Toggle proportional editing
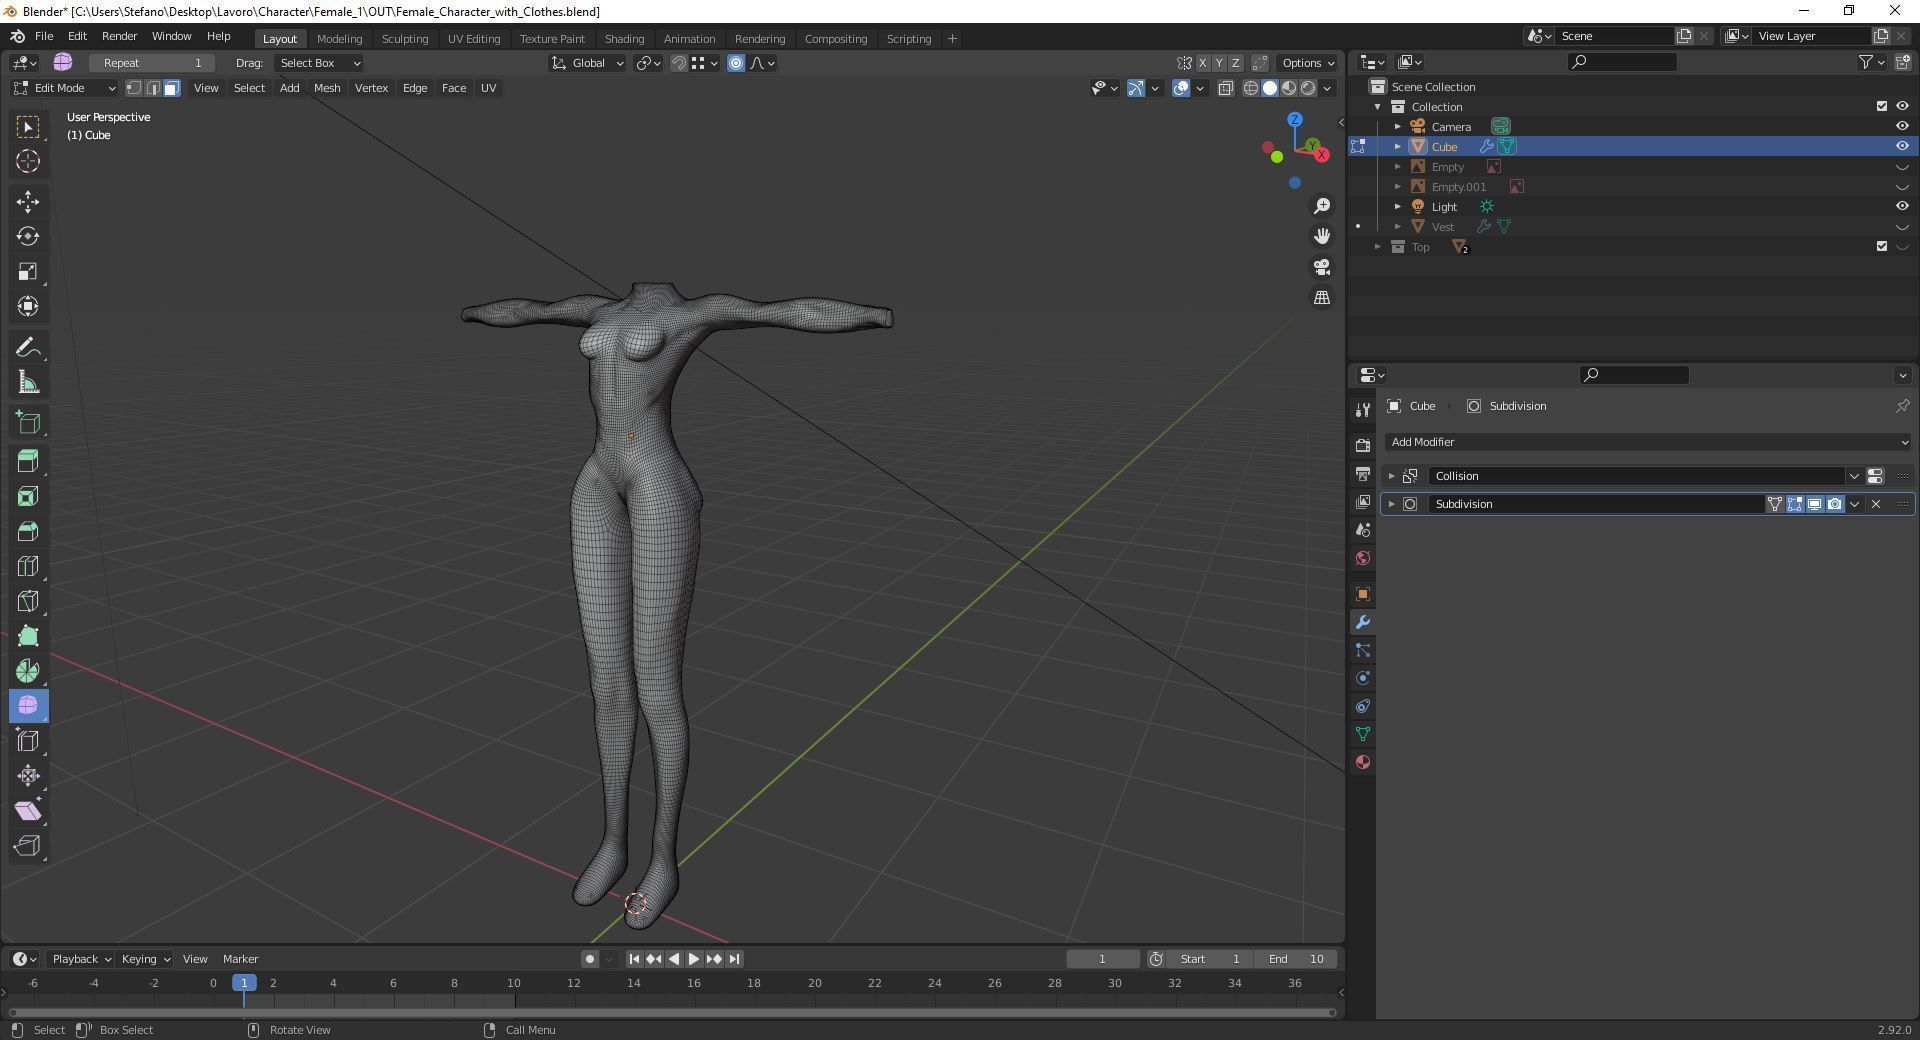Screen dimensions: 1920x1040 (736, 63)
